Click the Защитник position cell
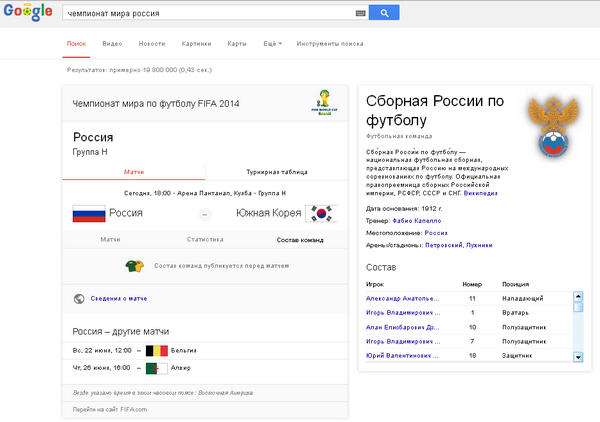Viewport: 600px width, 422px height. pyautogui.click(x=517, y=356)
